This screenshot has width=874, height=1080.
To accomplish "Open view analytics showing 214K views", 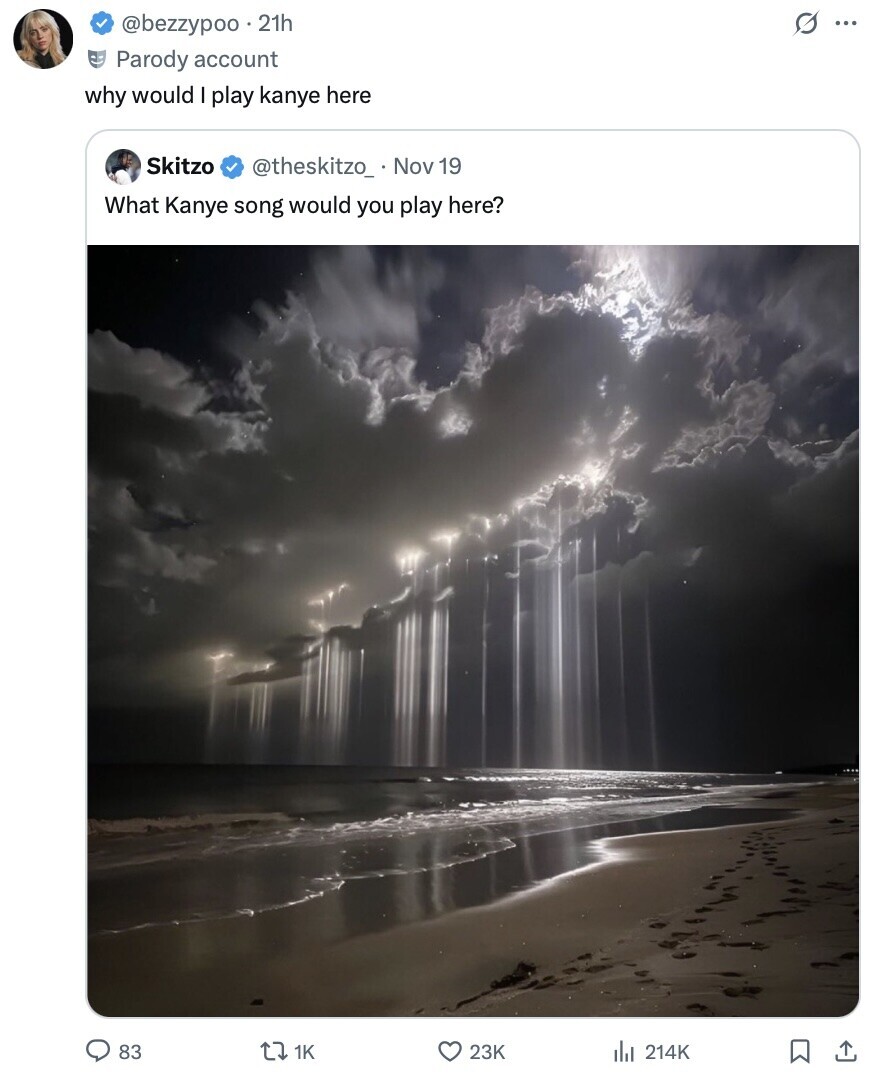I will (x=624, y=1051).
